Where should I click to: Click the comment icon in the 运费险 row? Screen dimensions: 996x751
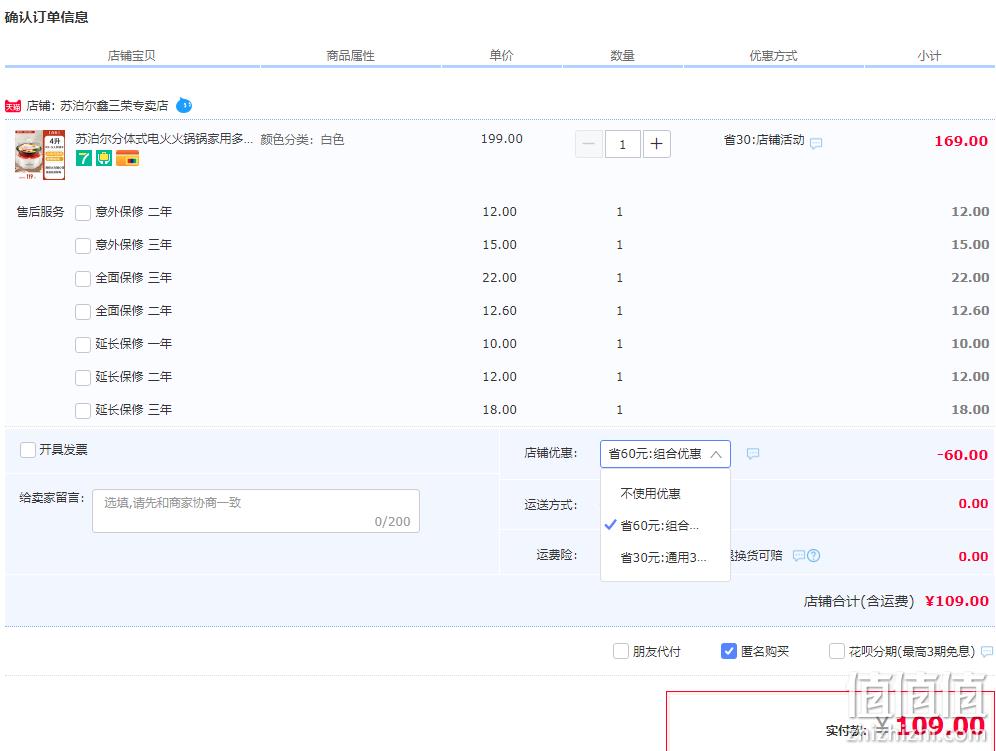point(798,555)
